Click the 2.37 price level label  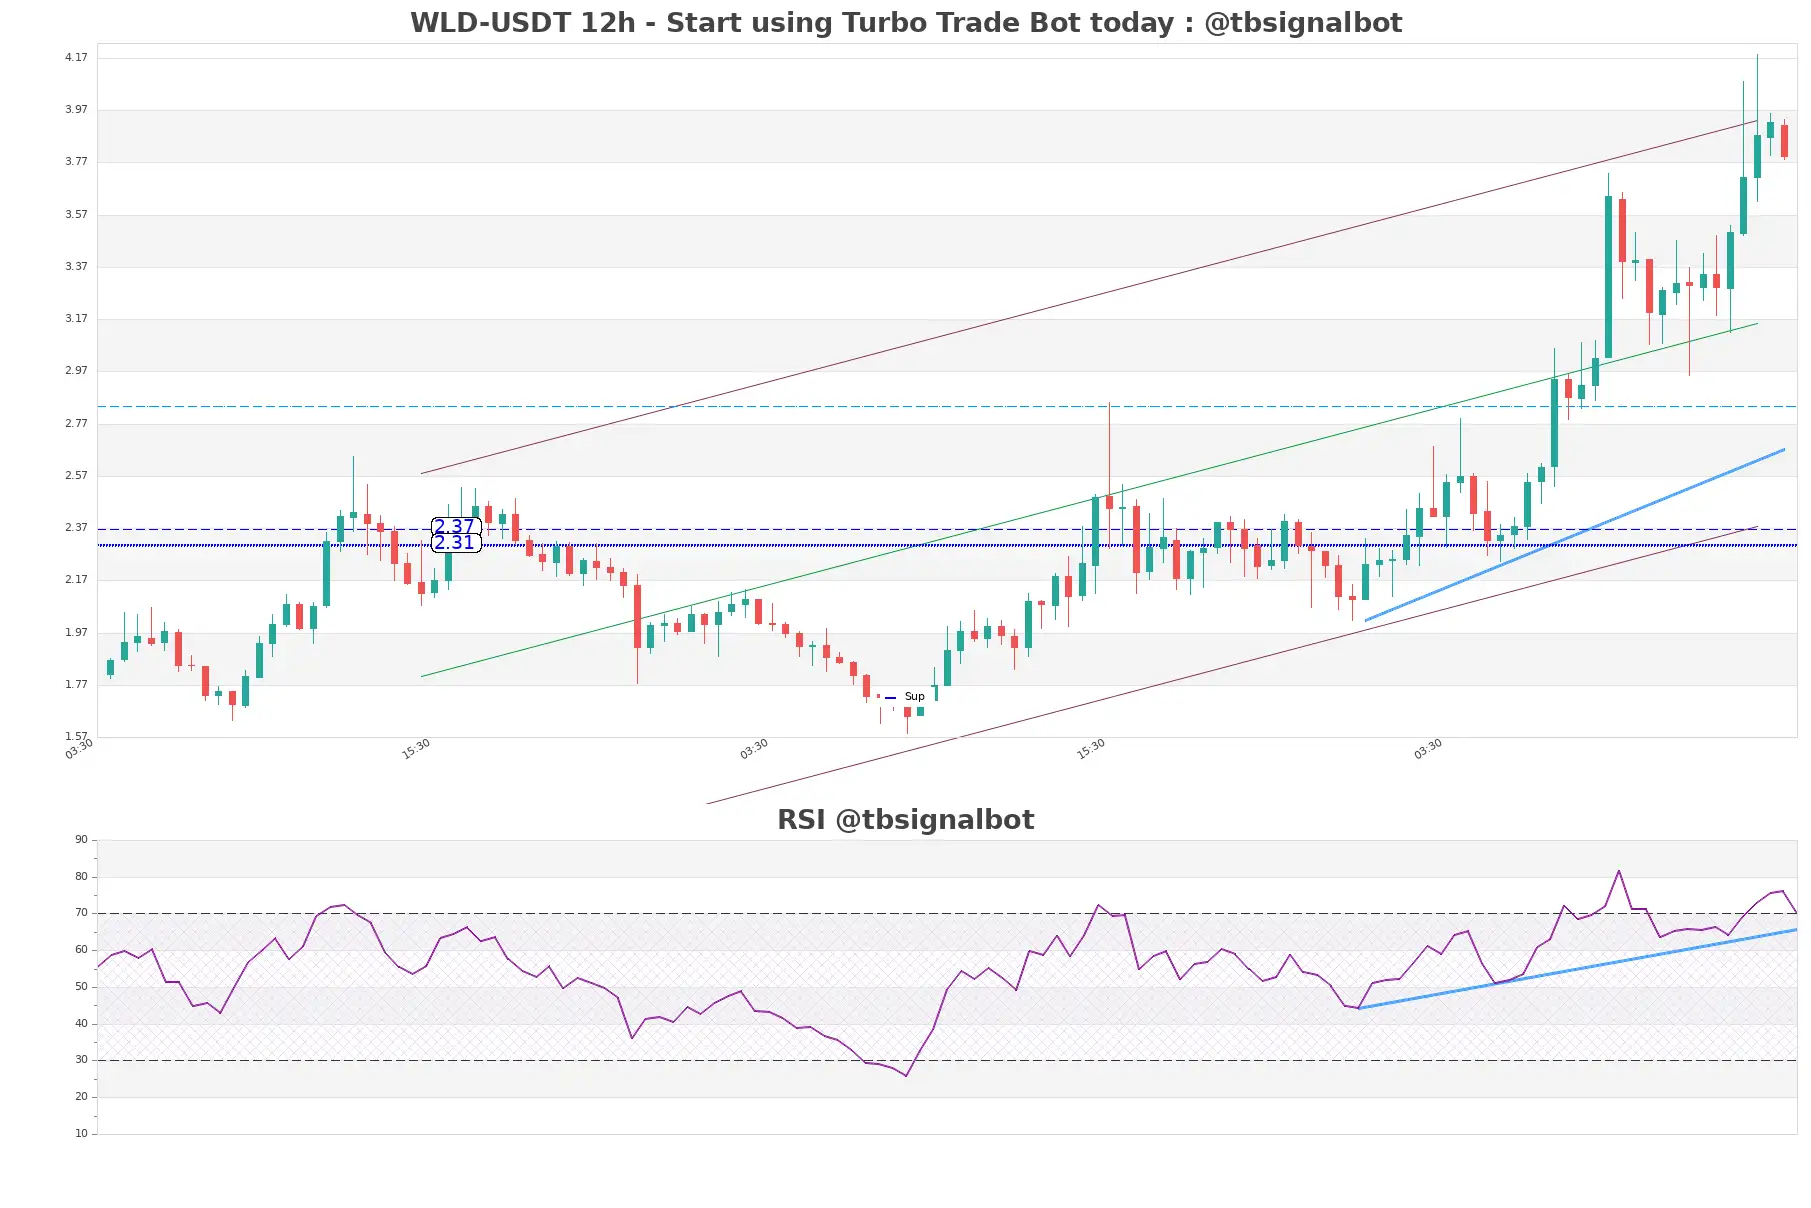(x=455, y=526)
